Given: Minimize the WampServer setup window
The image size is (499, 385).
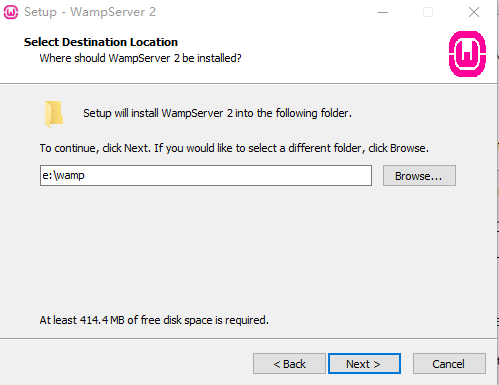Looking at the screenshot, I should (383, 12).
